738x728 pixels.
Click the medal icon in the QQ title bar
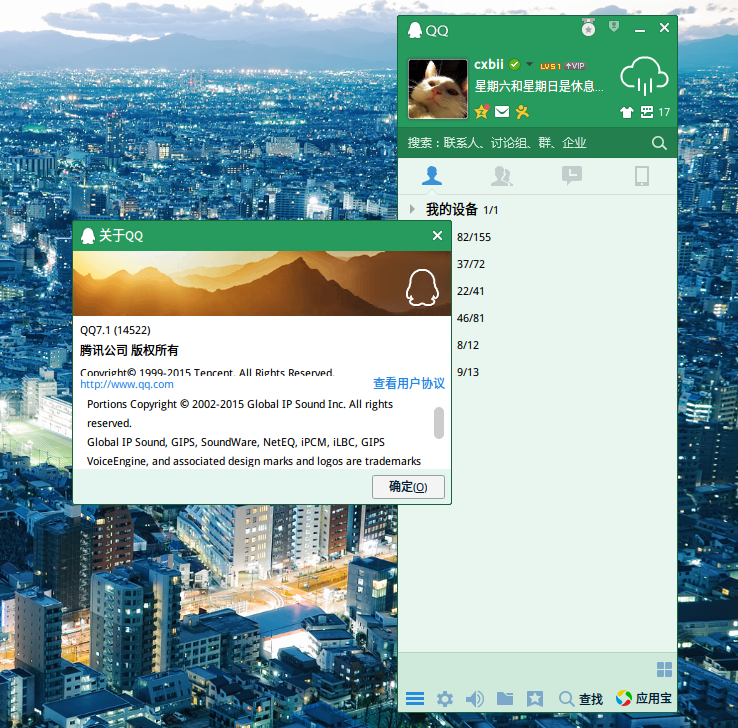588,28
